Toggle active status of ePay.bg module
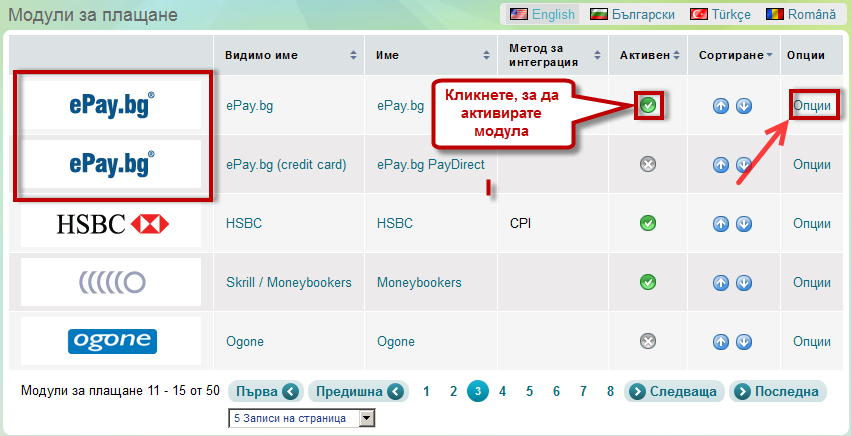 648,105
